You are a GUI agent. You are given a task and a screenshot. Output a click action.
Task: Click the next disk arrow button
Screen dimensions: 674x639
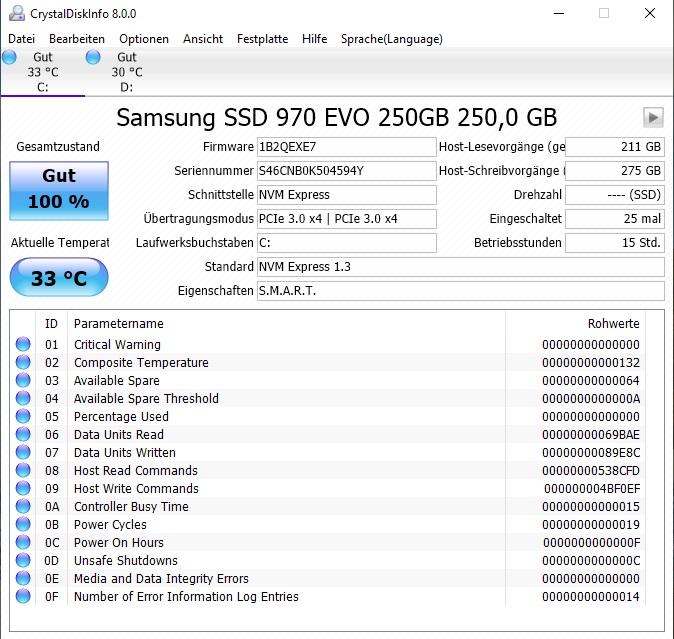(653, 117)
